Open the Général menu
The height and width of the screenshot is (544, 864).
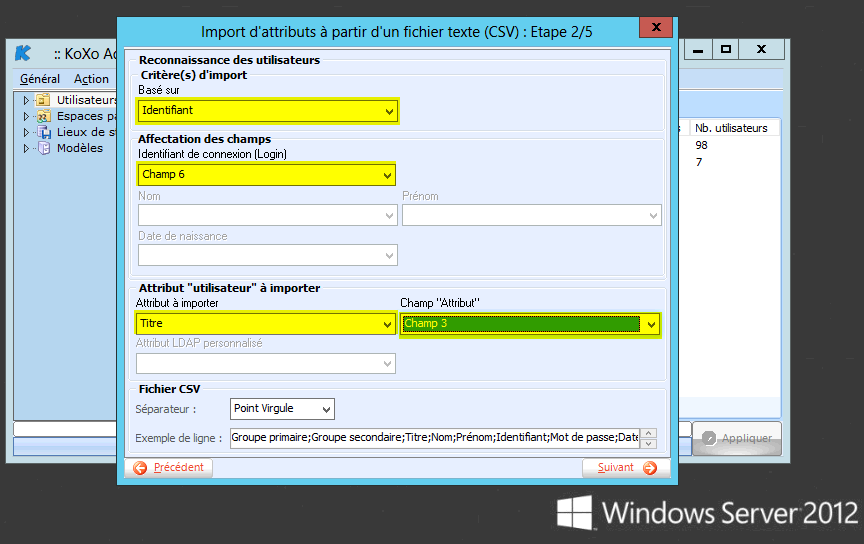tap(40, 79)
